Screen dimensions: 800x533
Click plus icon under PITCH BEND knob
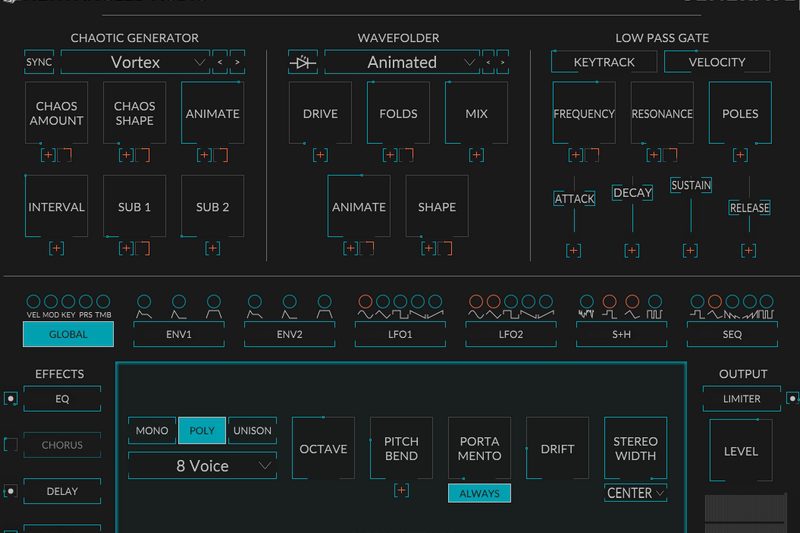click(x=402, y=491)
